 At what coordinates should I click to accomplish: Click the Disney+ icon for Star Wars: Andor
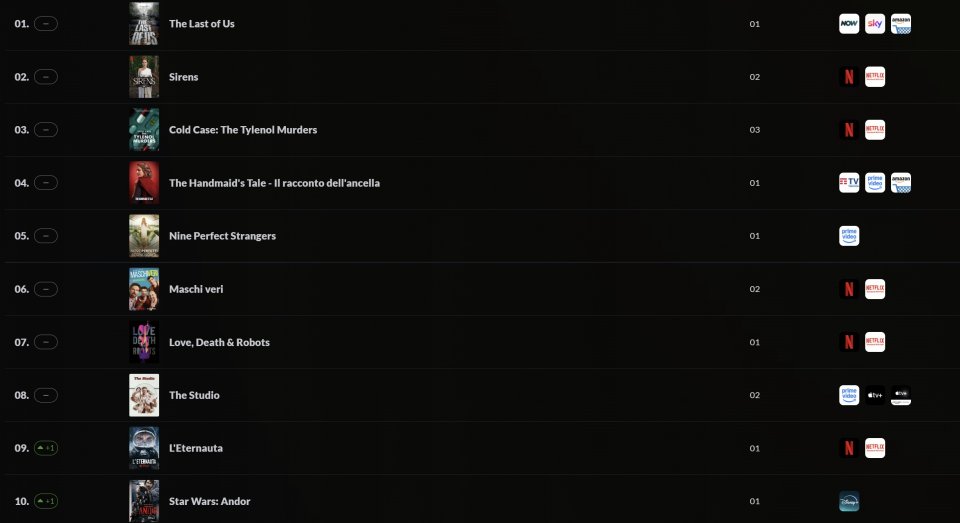(x=849, y=501)
